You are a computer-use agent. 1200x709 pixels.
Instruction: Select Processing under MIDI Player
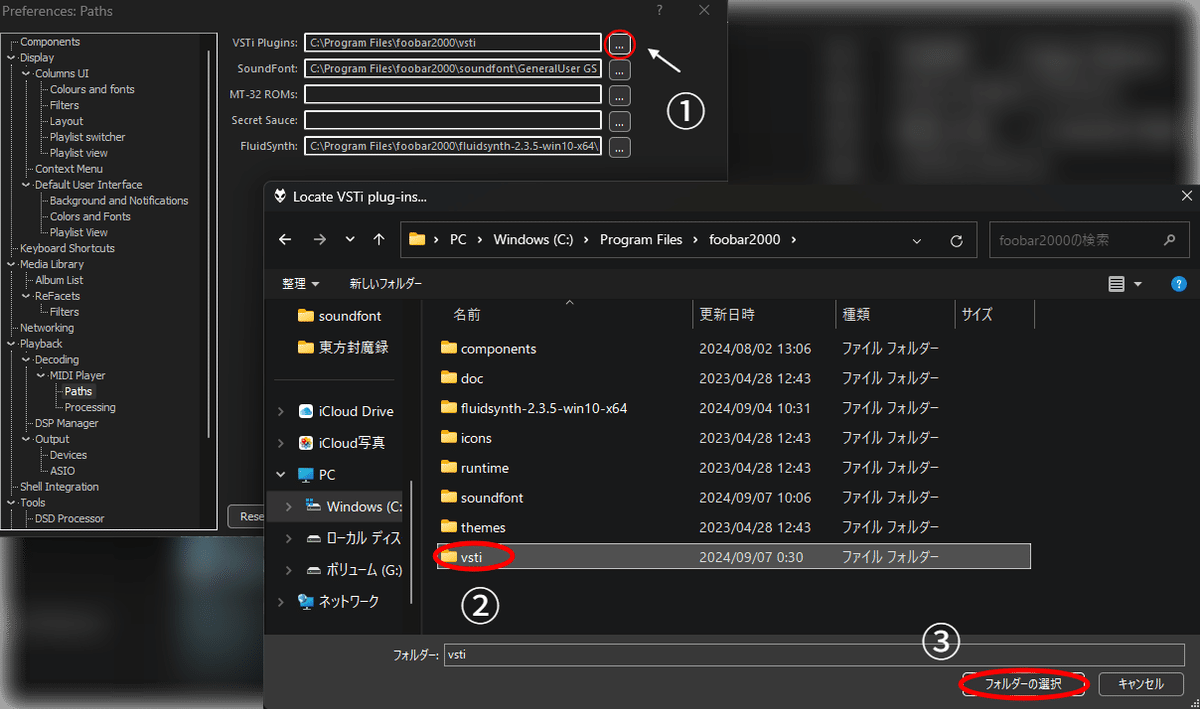90,407
